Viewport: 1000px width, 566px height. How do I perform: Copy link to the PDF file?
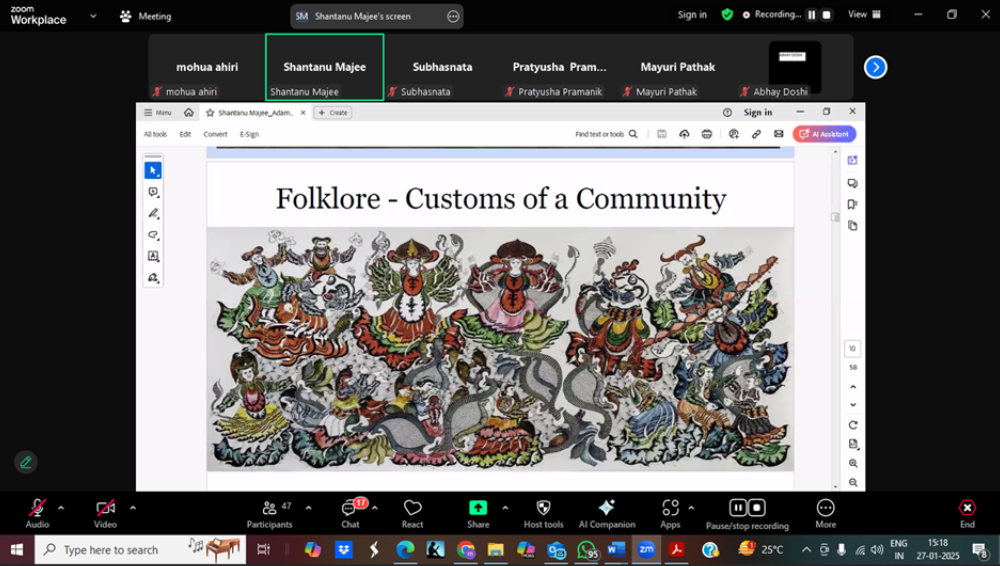click(756, 134)
